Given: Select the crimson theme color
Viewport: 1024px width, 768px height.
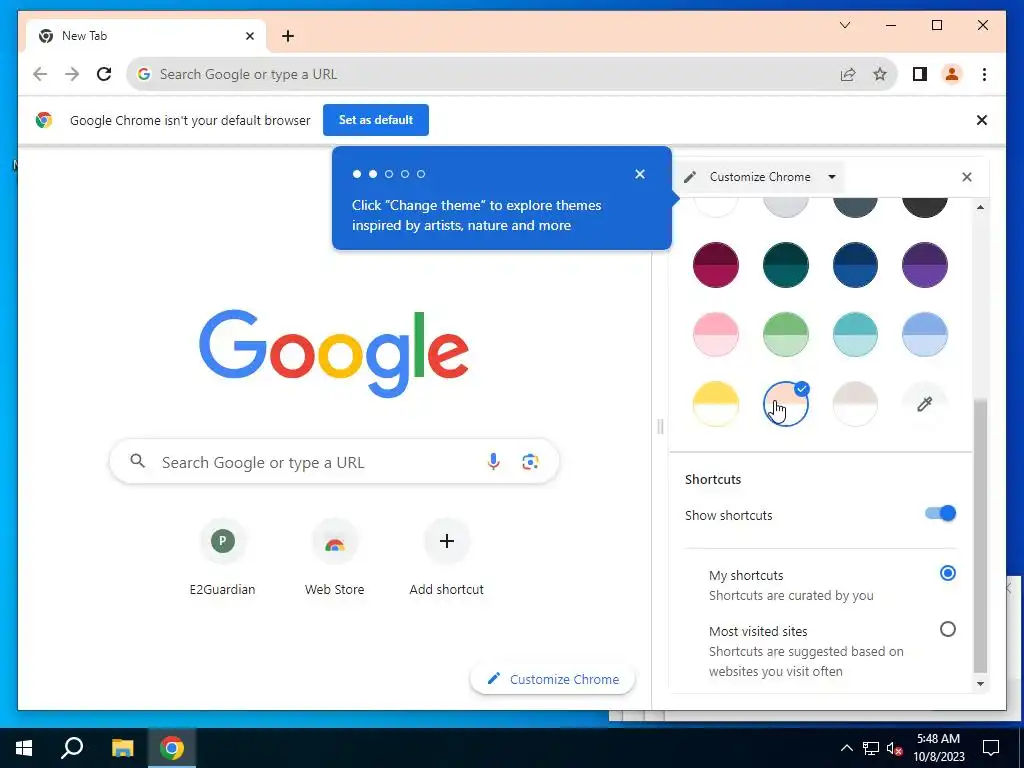Looking at the screenshot, I should (x=716, y=265).
